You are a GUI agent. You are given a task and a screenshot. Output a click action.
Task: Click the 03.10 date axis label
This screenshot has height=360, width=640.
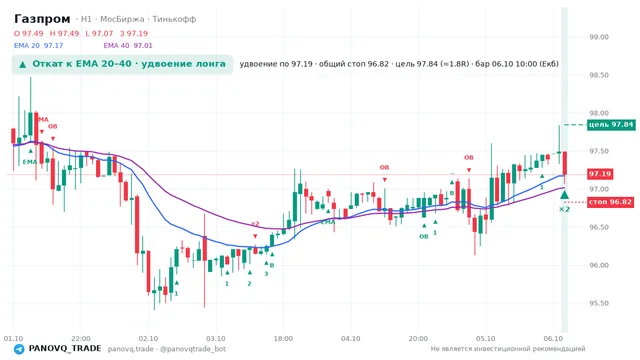click(216, 338)
